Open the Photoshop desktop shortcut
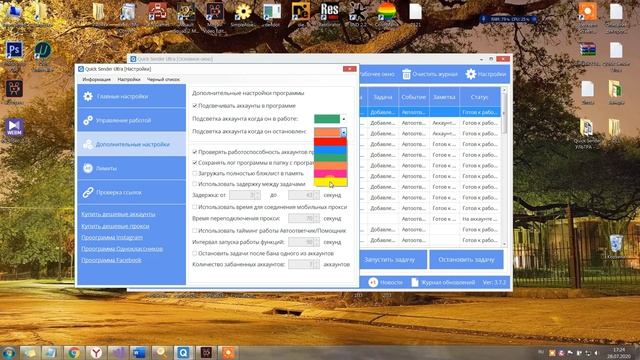 click(x=14, y=51)
